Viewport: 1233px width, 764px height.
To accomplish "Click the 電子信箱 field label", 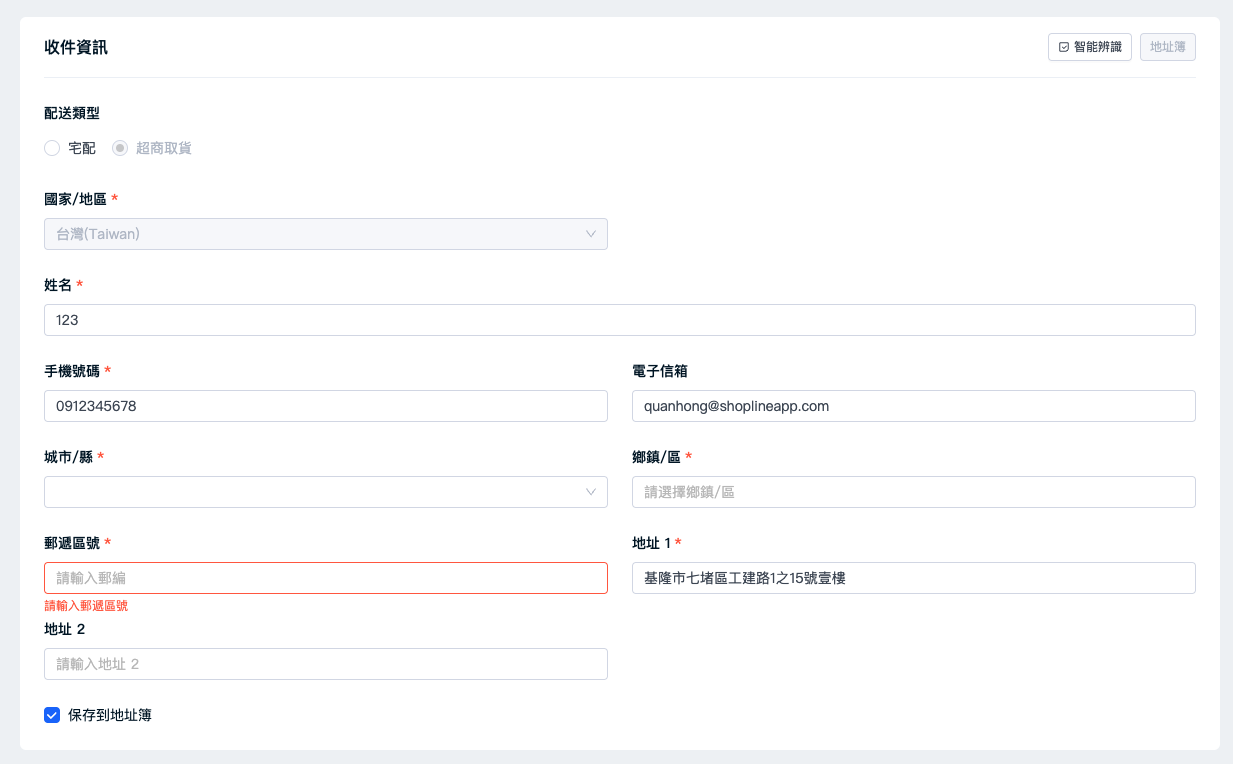I will tap(660, 371).
